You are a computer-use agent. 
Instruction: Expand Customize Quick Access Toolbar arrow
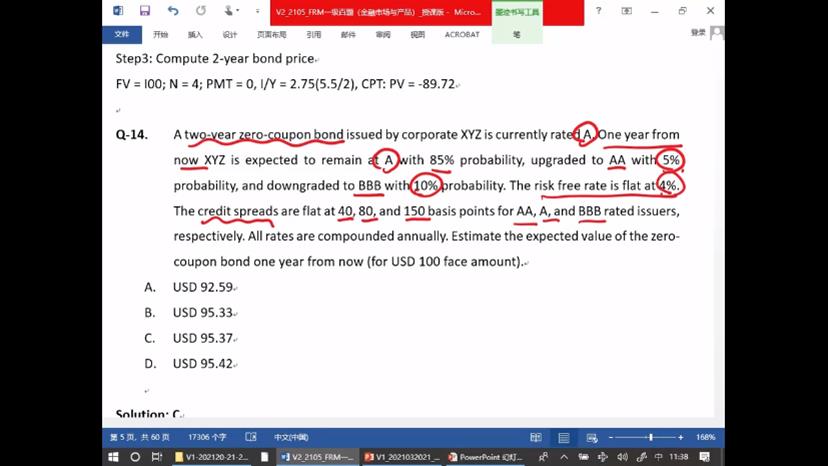[255, 11]
